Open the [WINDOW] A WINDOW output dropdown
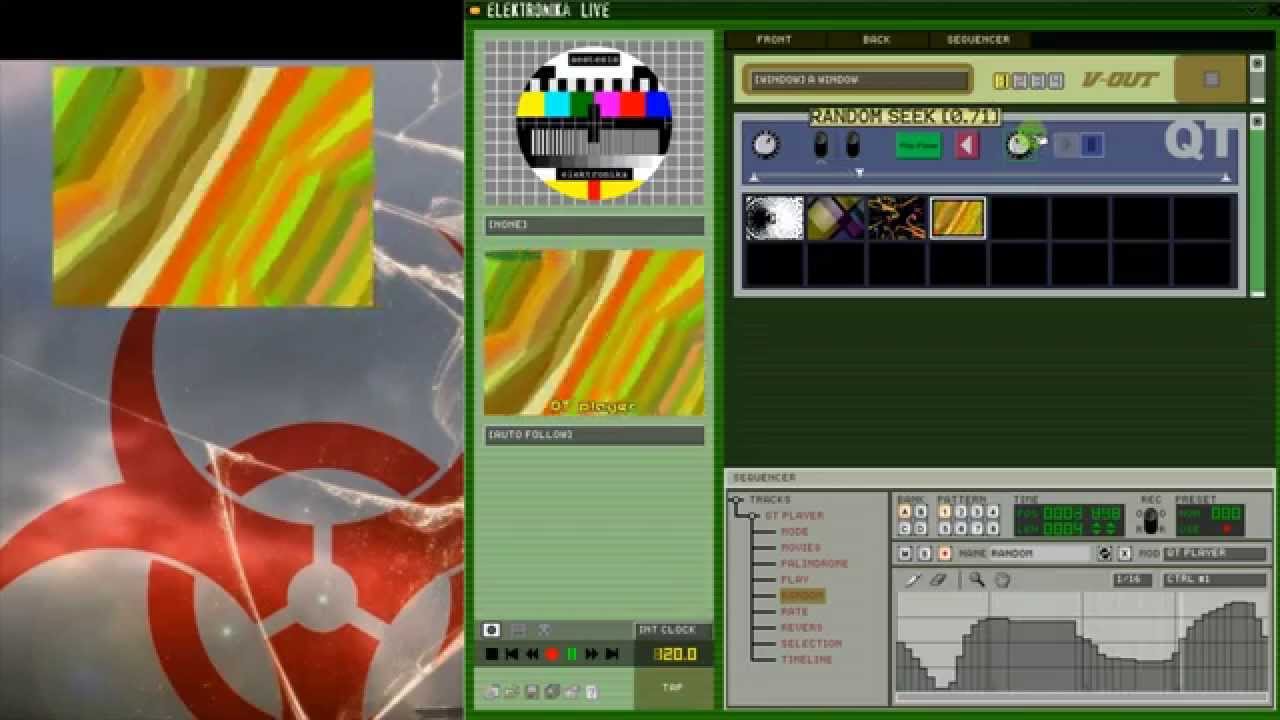The image size is (1280, 720). 860,80
